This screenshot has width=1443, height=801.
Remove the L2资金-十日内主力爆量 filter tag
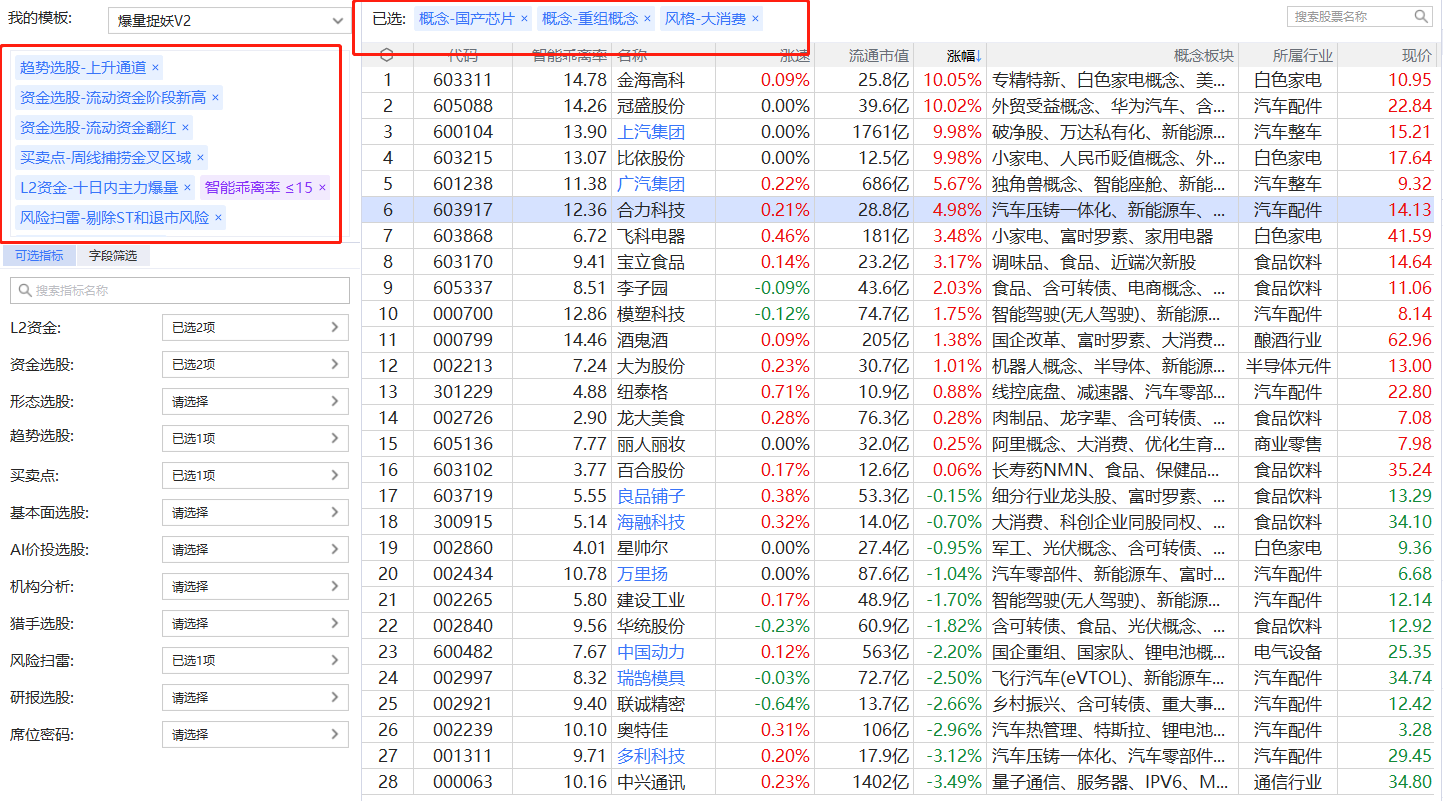pyautogui.click(x=187, y=188)
